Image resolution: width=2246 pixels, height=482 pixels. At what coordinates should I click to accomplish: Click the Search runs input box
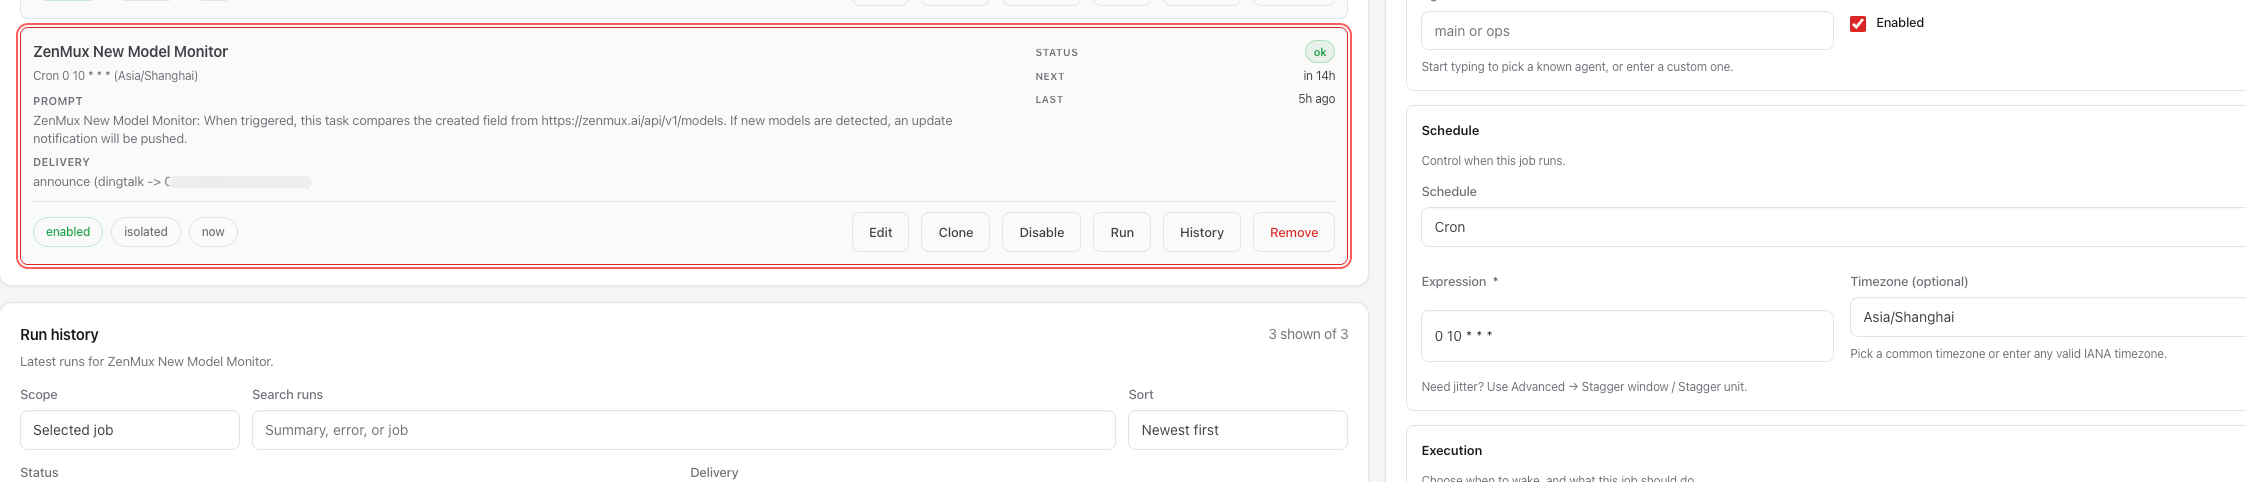pos(683,430)
